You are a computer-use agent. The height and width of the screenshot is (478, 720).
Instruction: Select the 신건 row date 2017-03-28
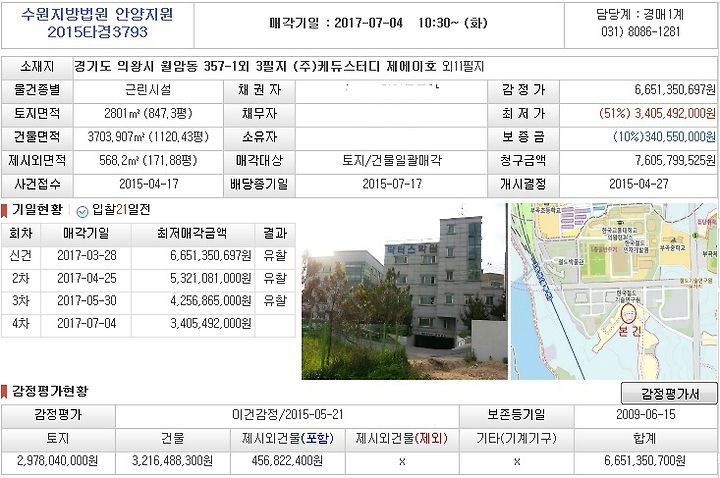pyautogui.click(x=86, y=255)
